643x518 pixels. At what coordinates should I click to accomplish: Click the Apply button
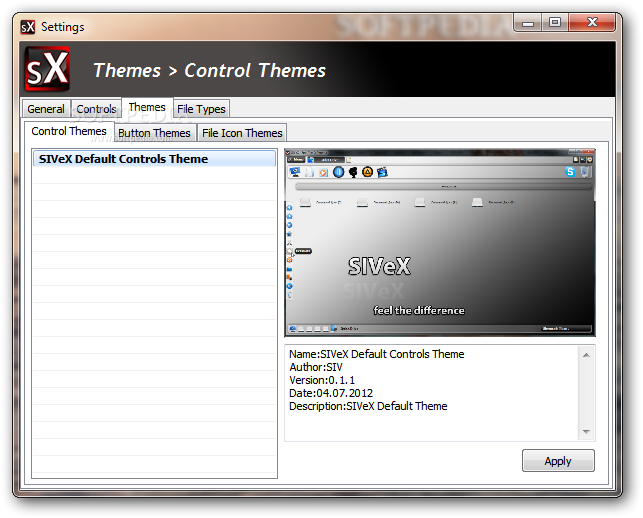point(558,461)
